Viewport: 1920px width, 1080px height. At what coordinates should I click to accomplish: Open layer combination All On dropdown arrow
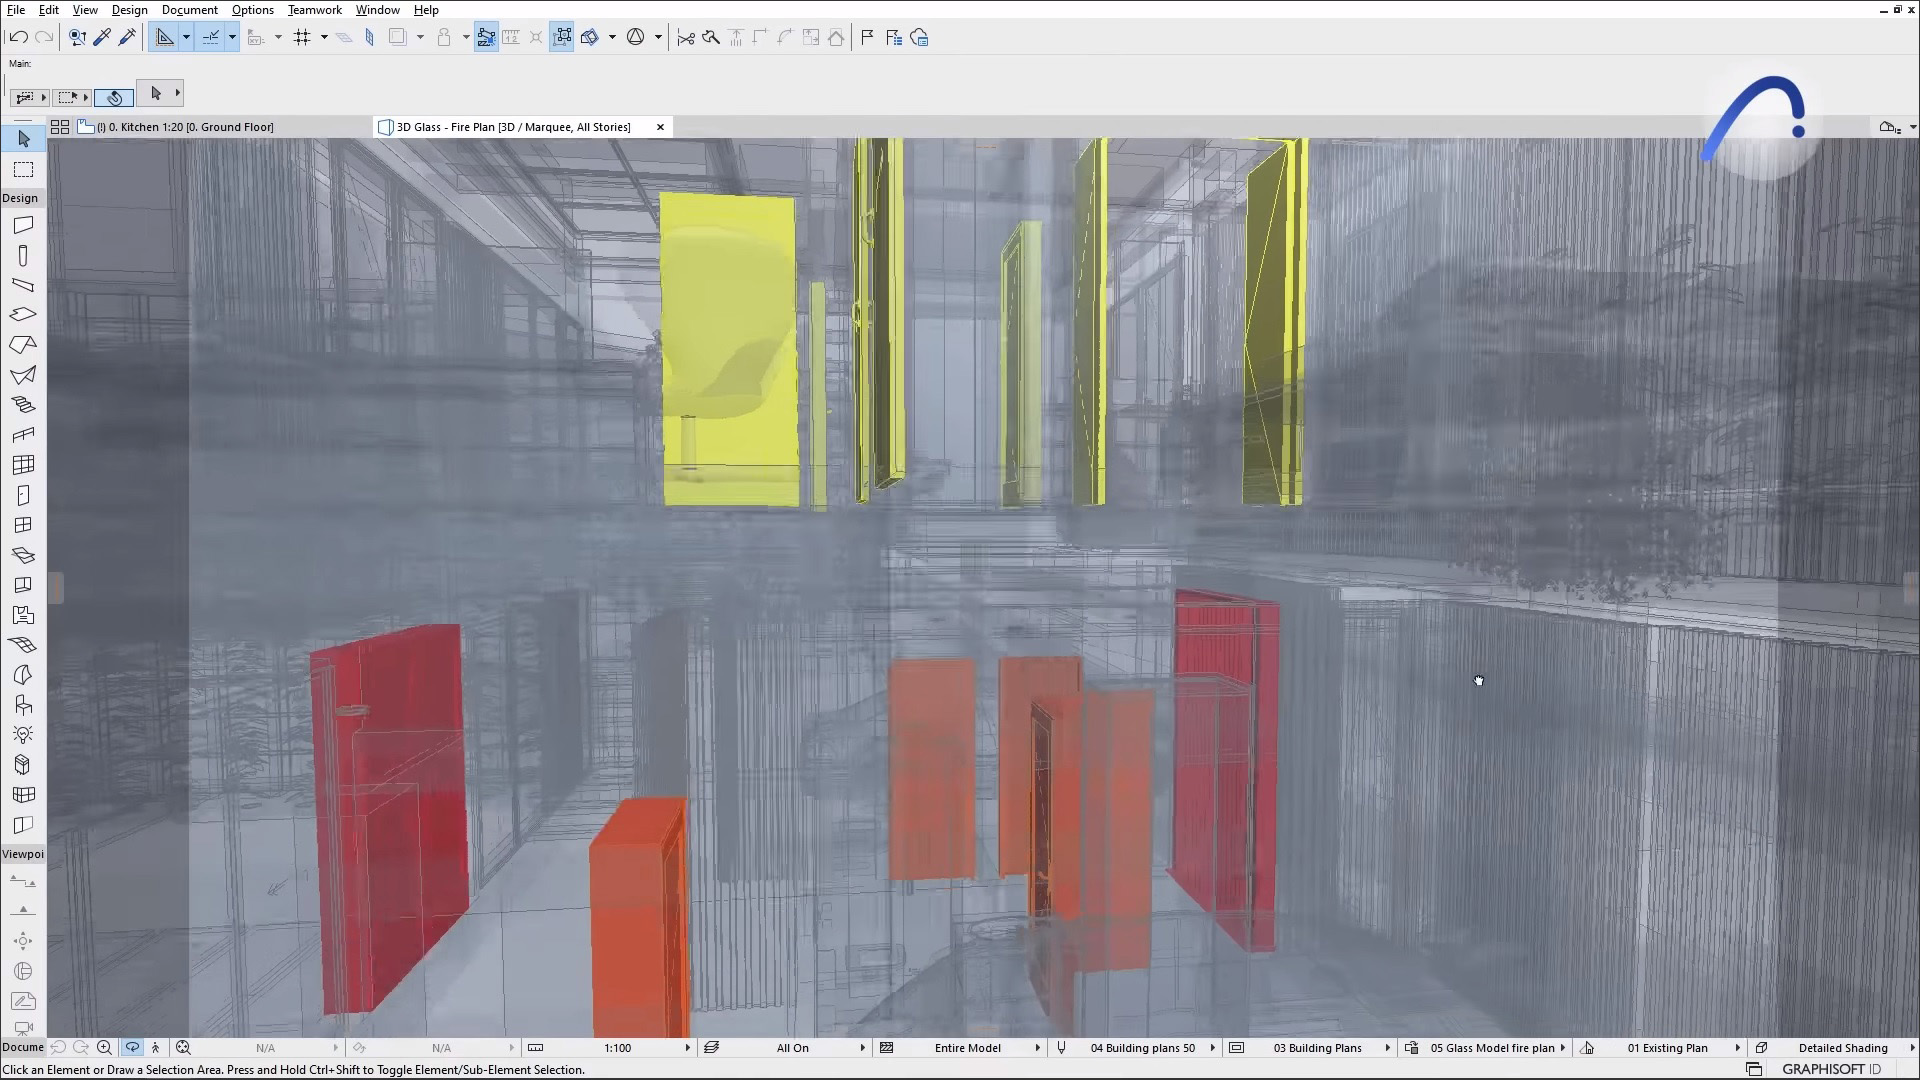coord(862,1048)
